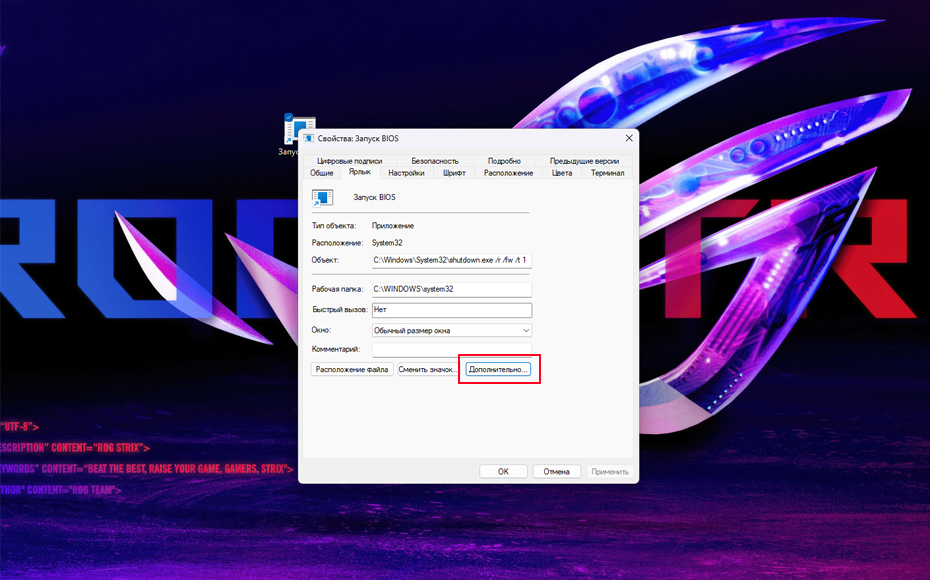
Task: Click the System32 location value
Action: point(387,243)
